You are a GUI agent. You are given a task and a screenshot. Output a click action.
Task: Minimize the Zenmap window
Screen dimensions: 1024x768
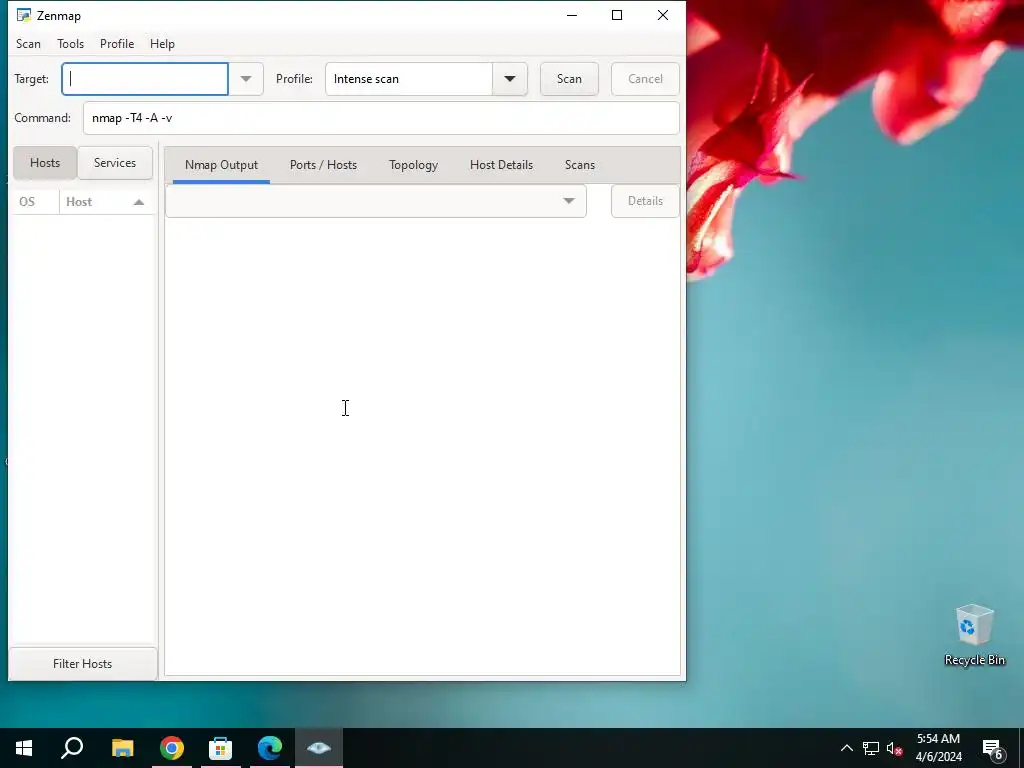[x=572, y=15]
